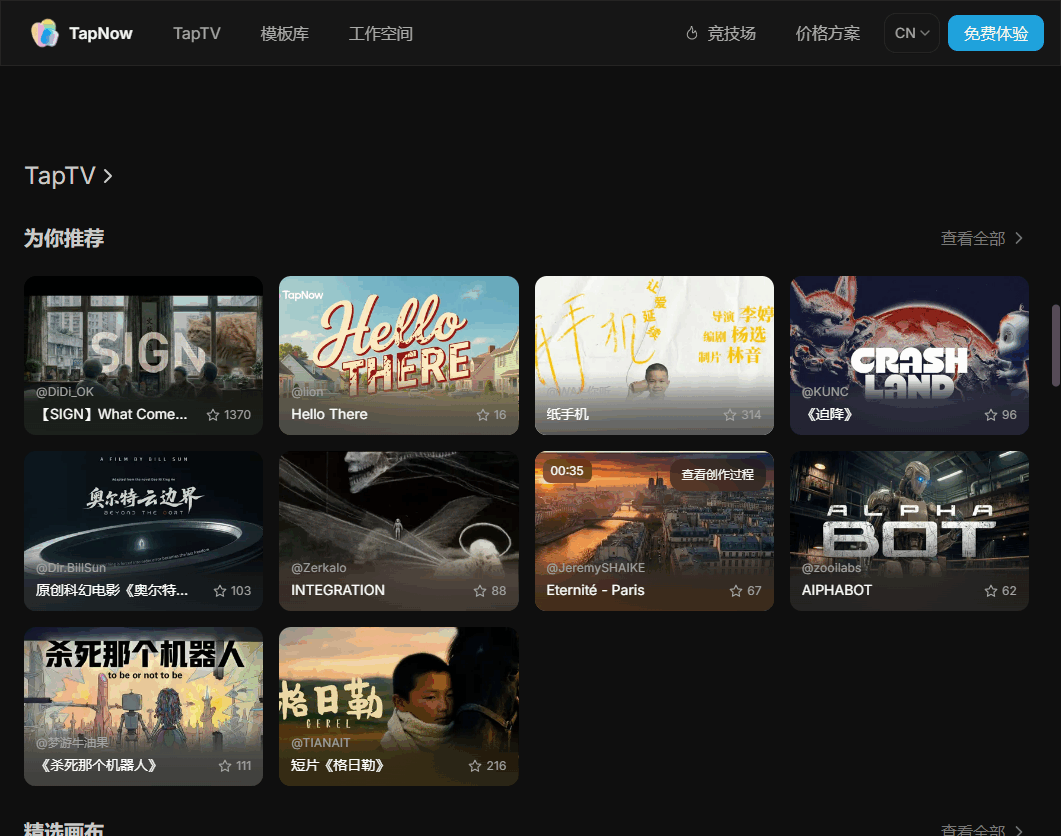This screenshot has width=1061, height=836.
Task: Click the 查看全部 arrow for 为你推荐
Action: point(1018,238)
